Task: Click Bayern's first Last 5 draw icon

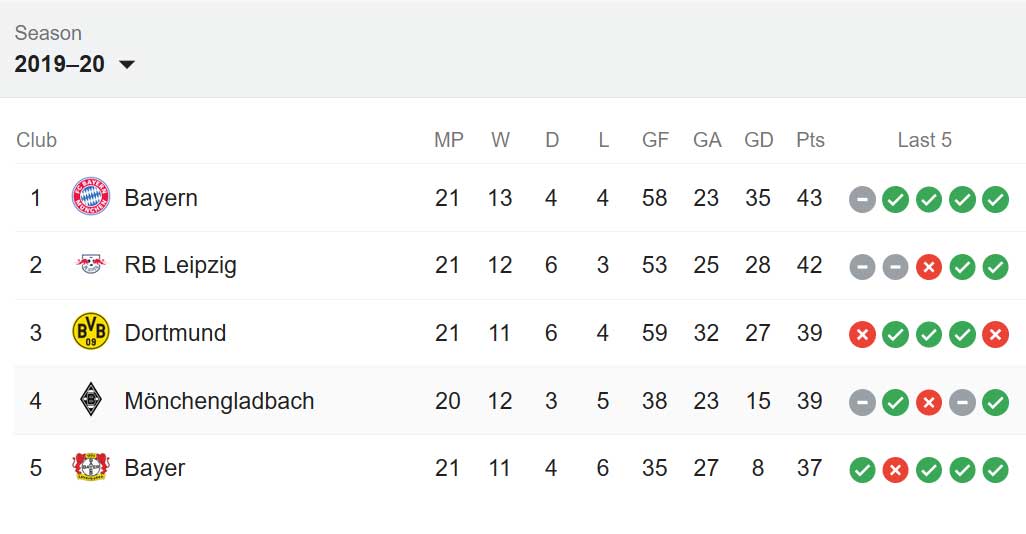Action: click(x=862, y=200)
